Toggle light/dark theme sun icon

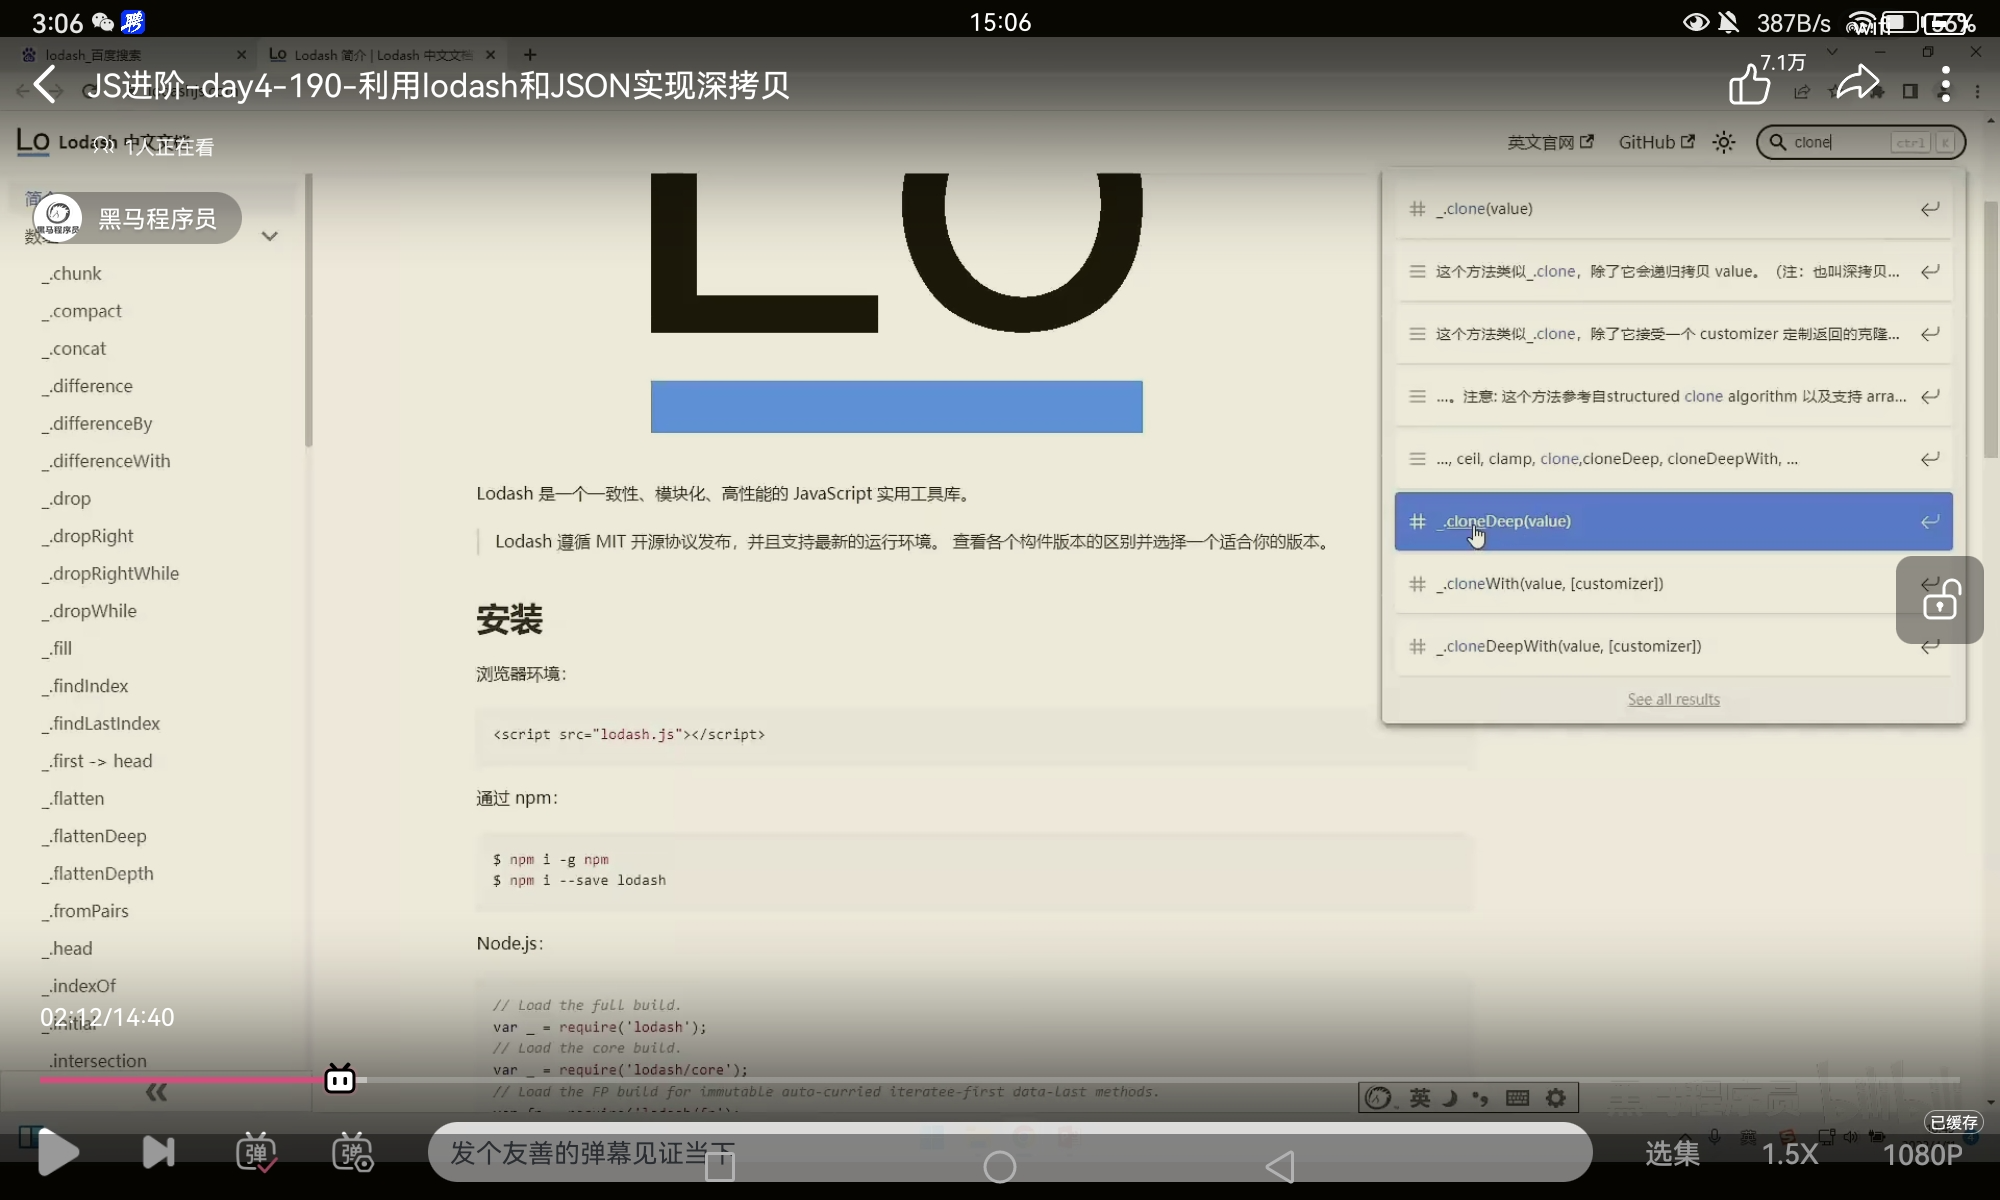click(1724, 142)
